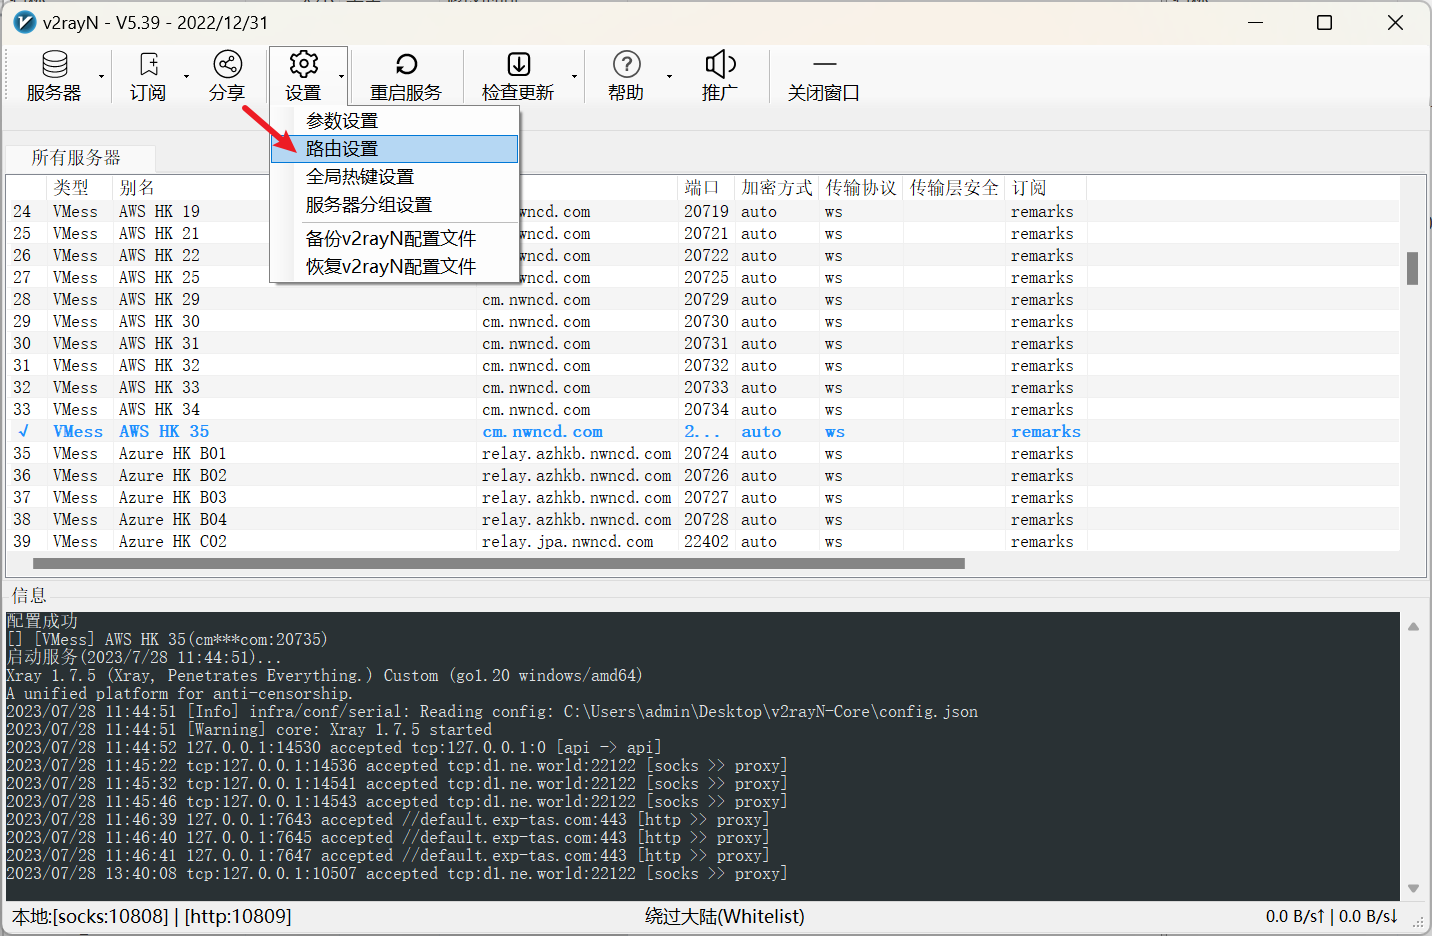Image resolution: width=1432 pixels, height=936 pixels.
Task: Click the log panel scroll-down arrow
Action: tap(1413, 888)
